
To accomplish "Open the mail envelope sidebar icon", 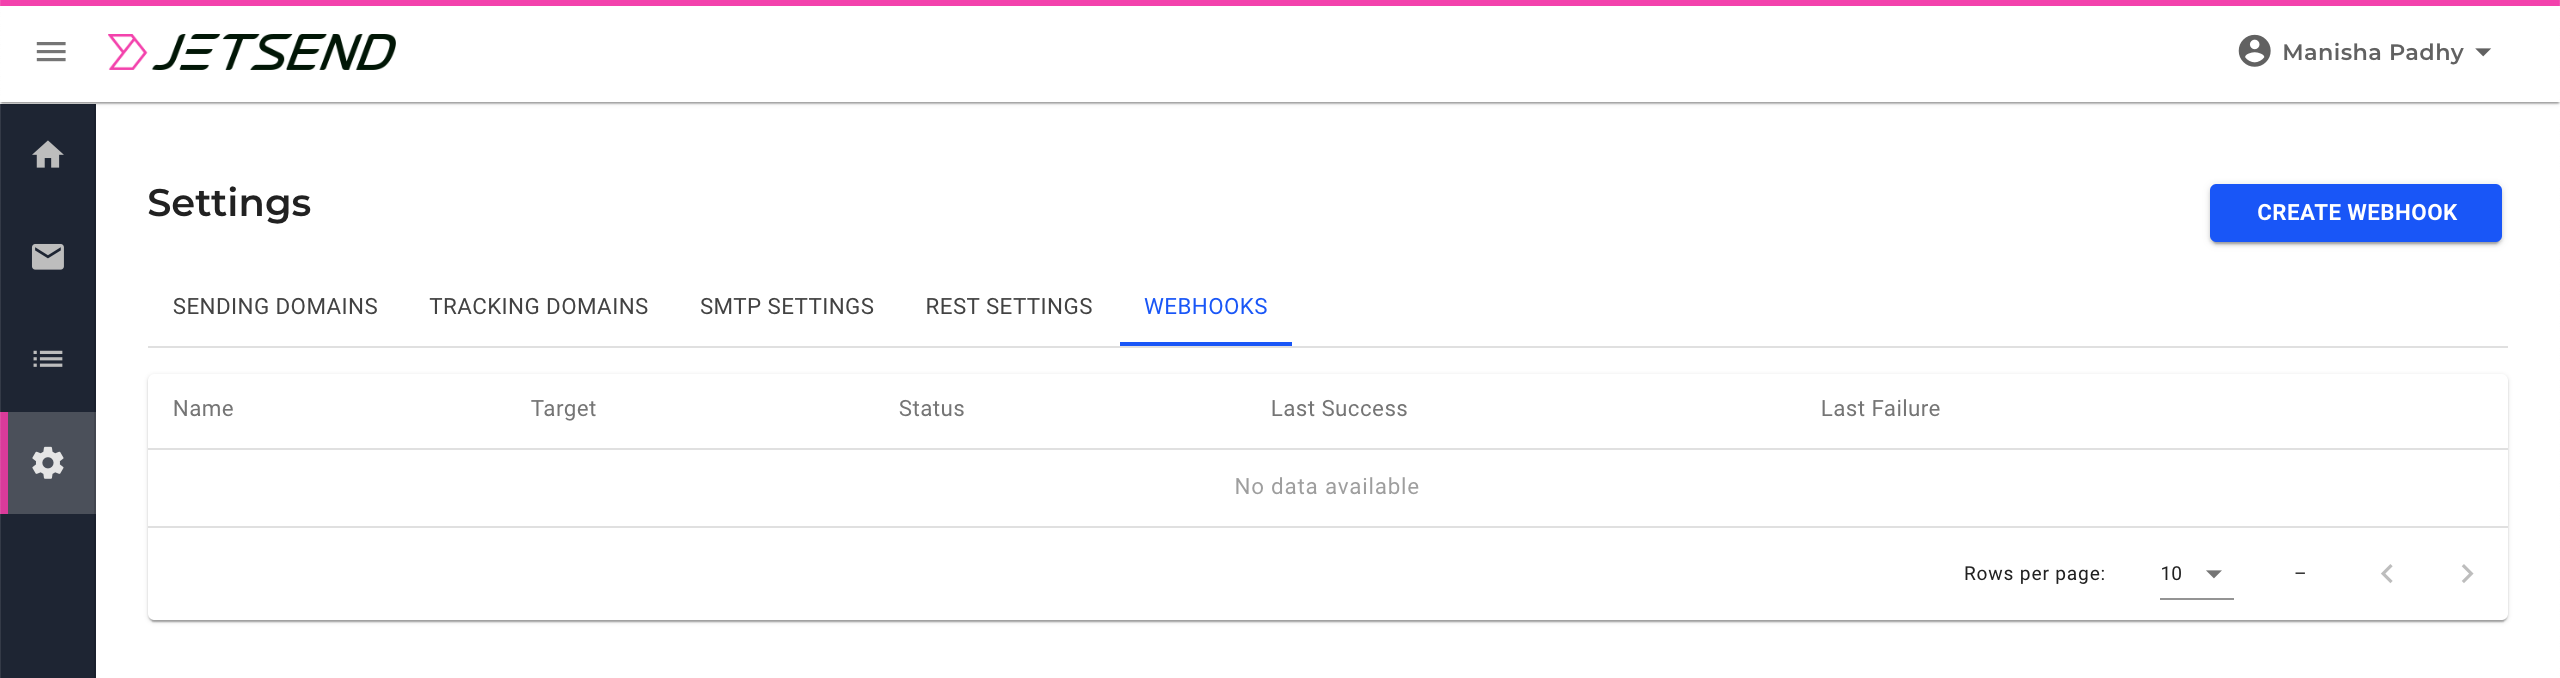I will (x=48, y=257).
